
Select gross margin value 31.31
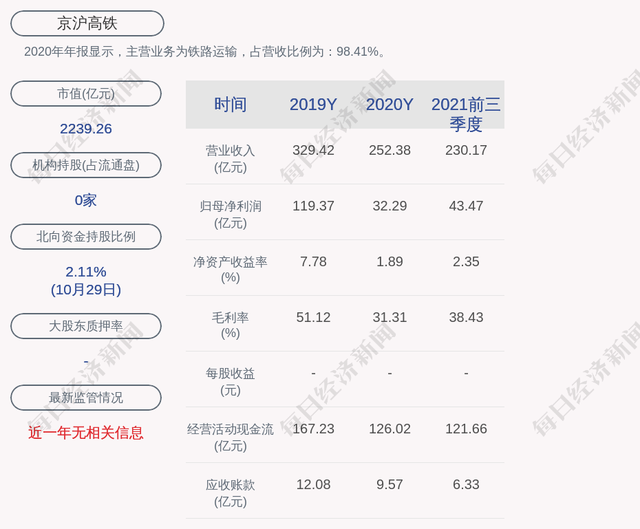(389, 318)
